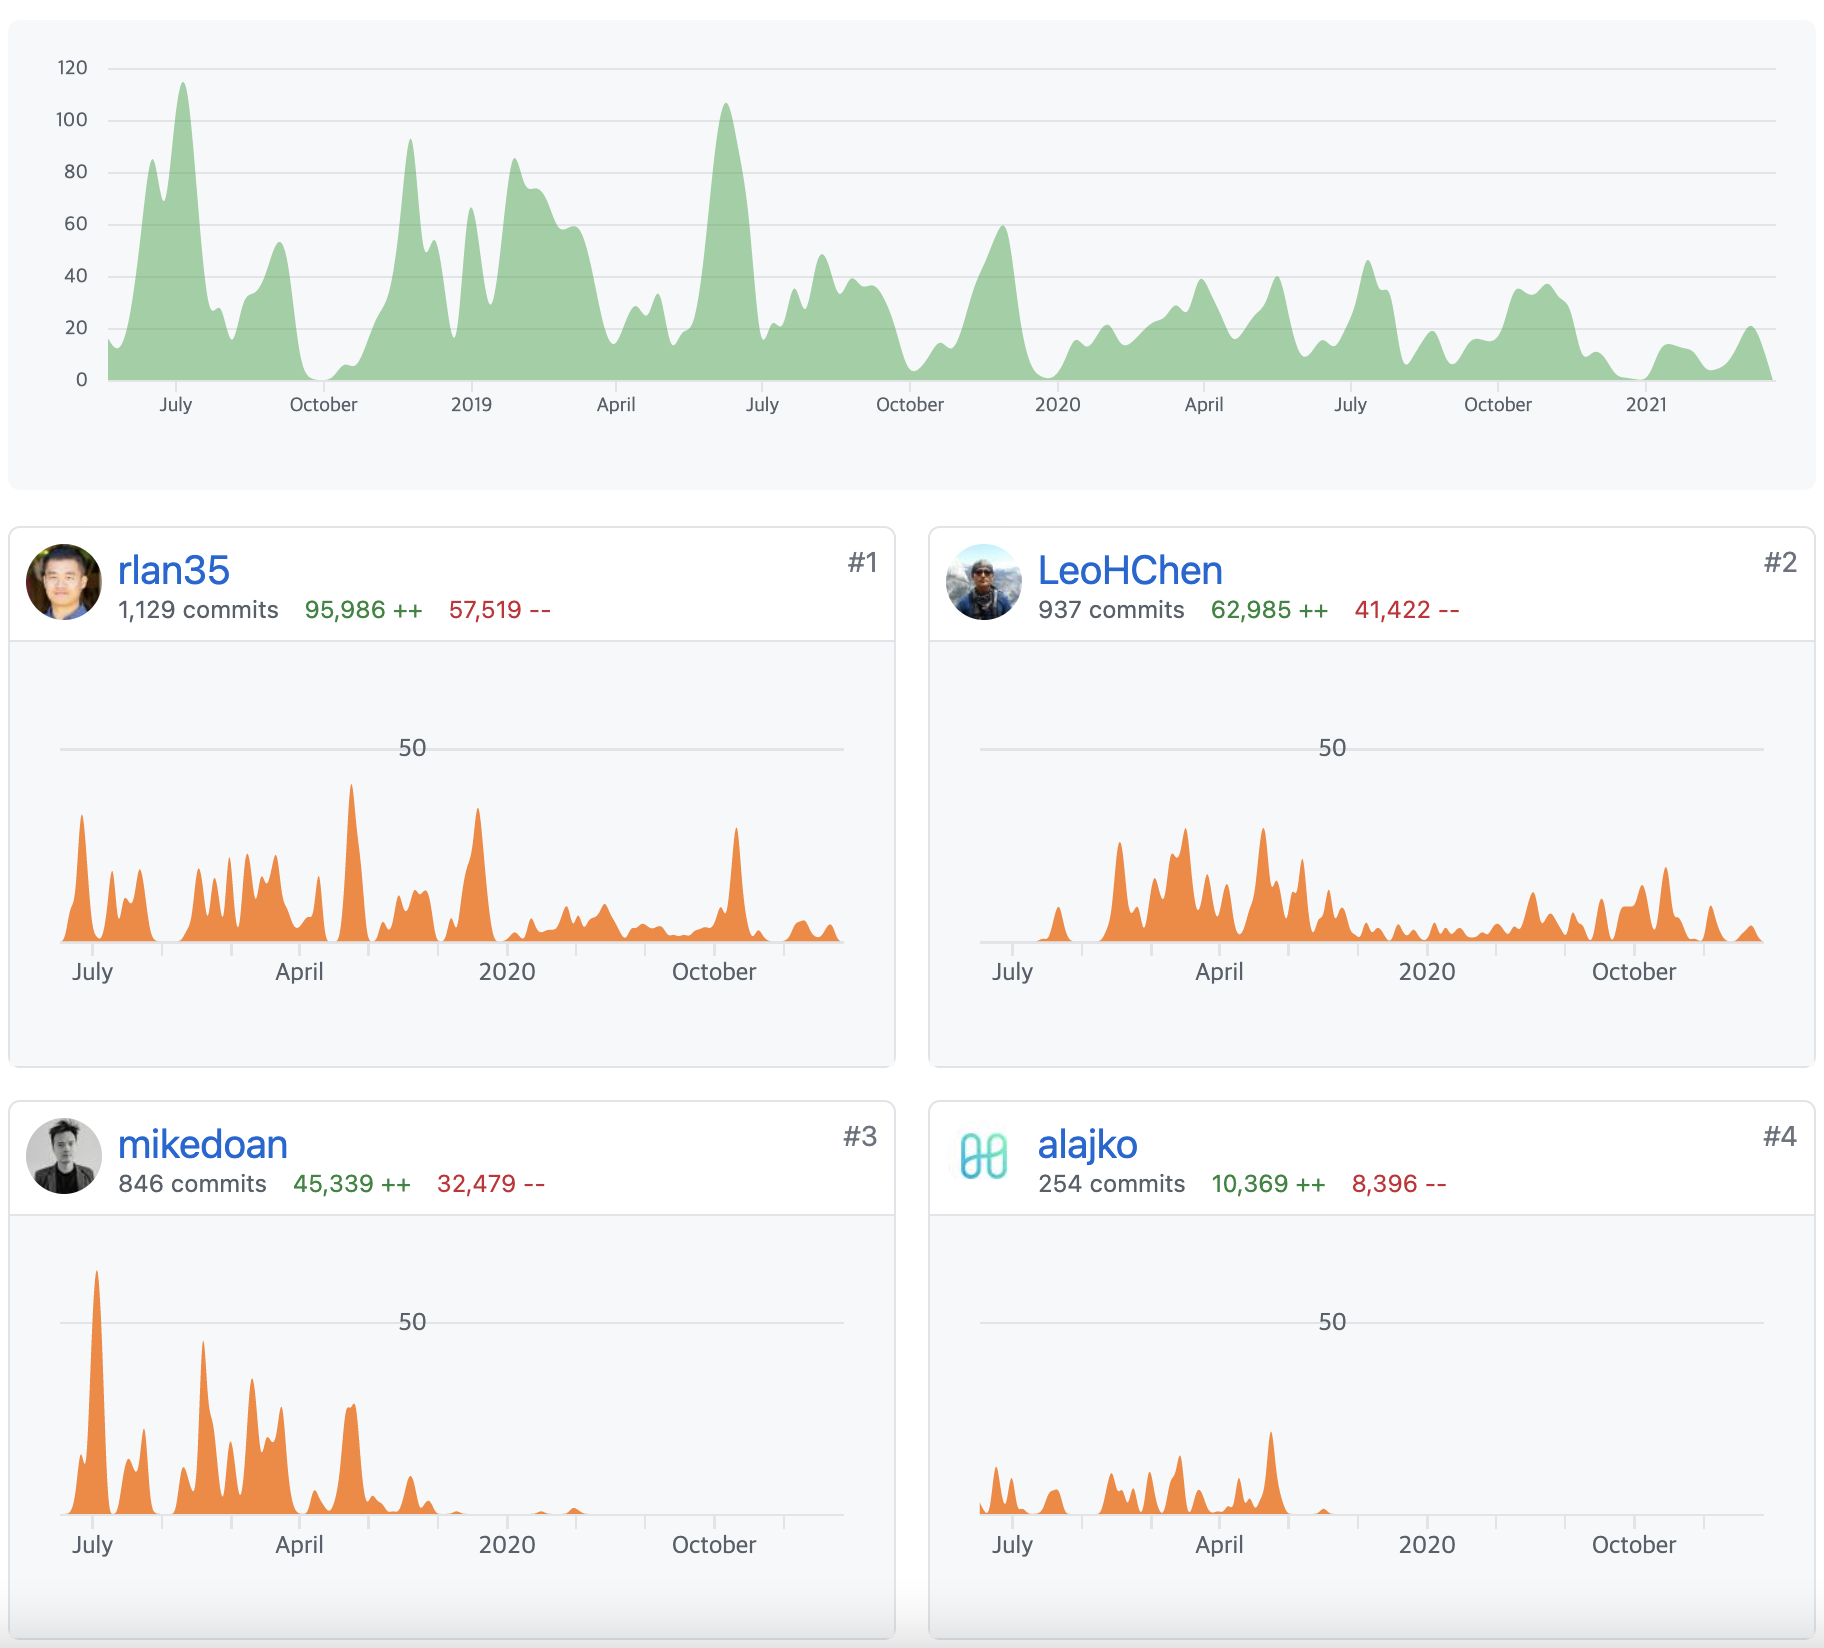Screen dimensions: 1824x1648
Task: Click the #3 rank label on mikedoan's card
Action: coord(860,1137)
